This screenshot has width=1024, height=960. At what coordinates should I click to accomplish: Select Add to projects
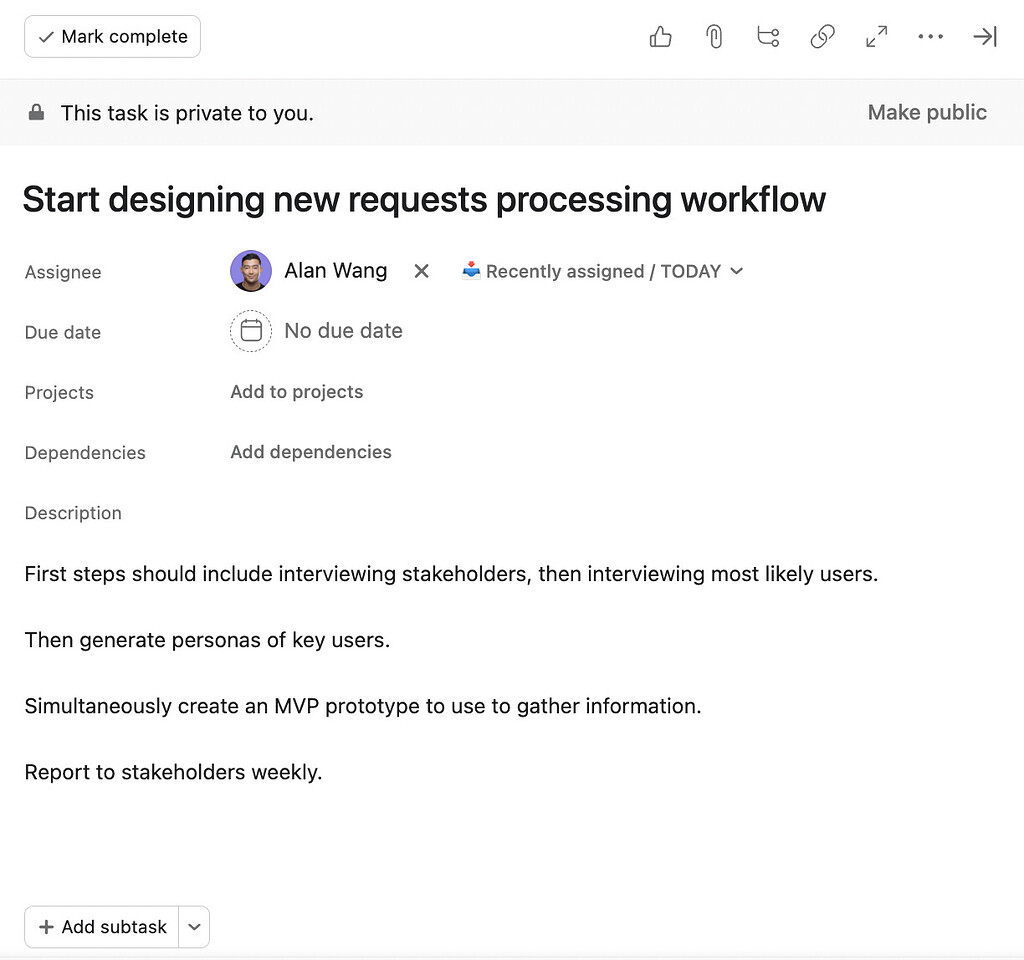click(296, 392)
